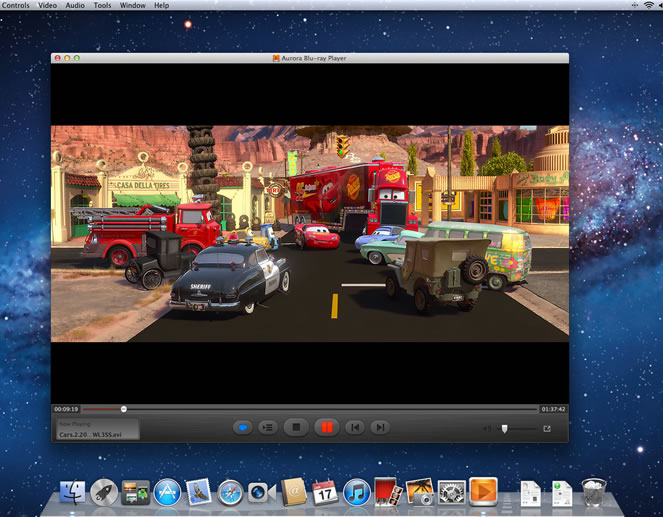Go back to the previous chapter

(x=353, y=427)
